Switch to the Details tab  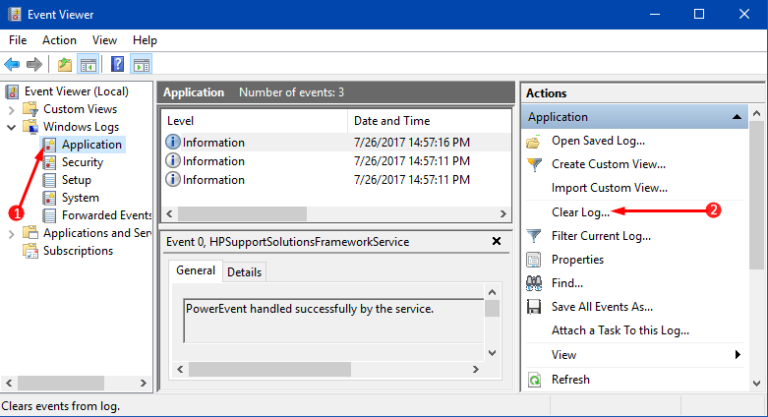[x=244, y=272]
